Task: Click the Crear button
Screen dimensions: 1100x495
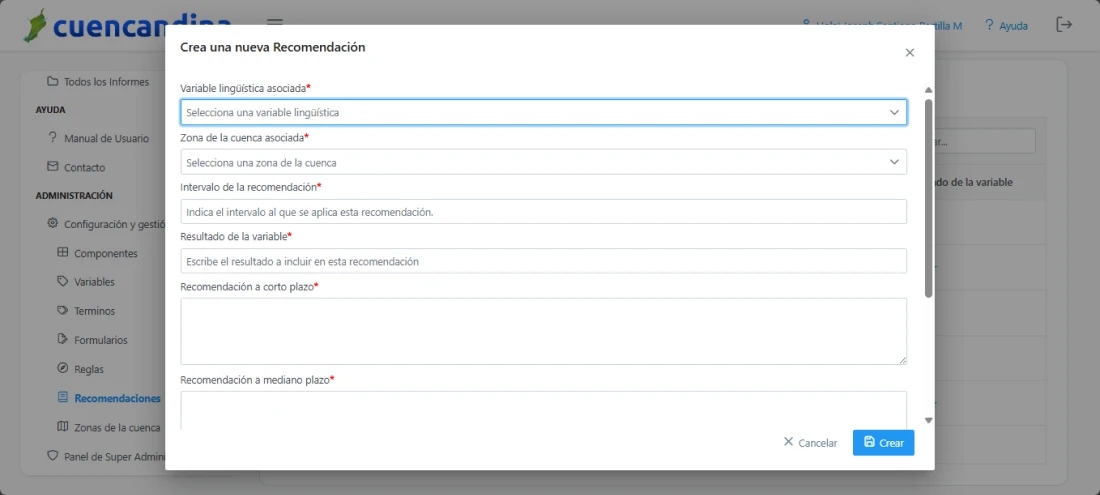Action: pyautogui.click(x=883, y=442)
